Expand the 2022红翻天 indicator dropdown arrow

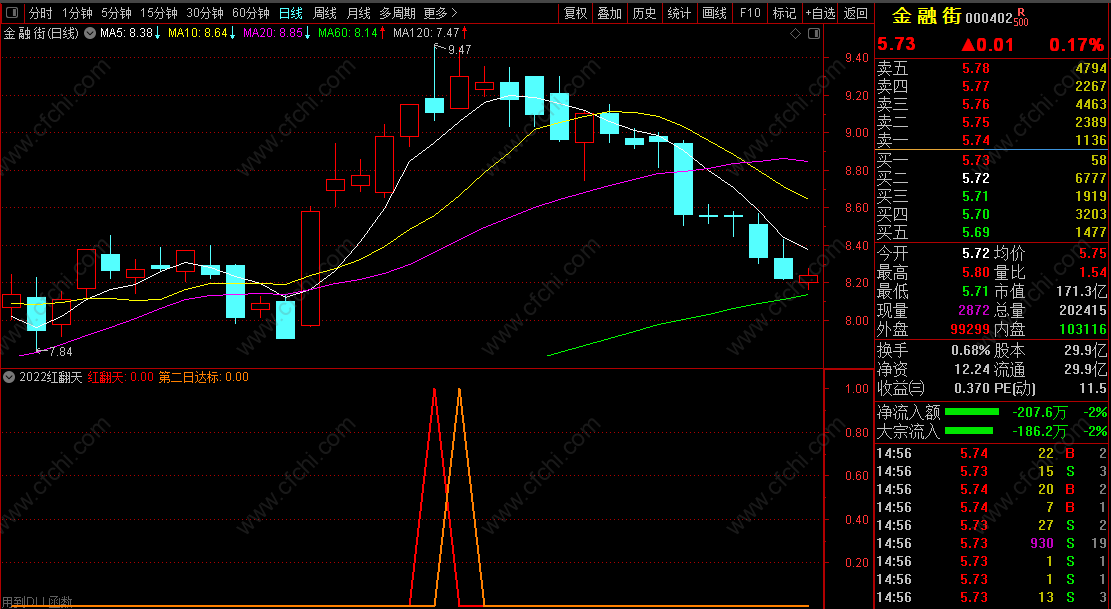(x=10, y=377)
